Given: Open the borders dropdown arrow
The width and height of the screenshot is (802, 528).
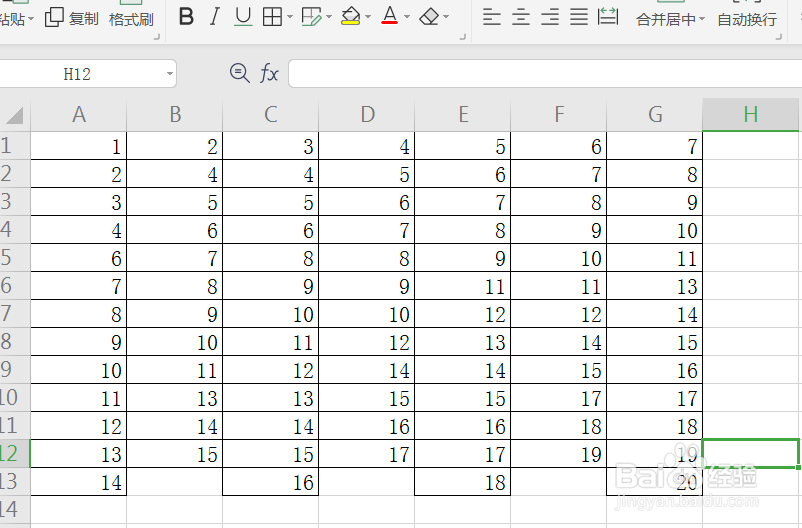Looking at the screenshot, I should pyautogui.click(x=290, y=17).
